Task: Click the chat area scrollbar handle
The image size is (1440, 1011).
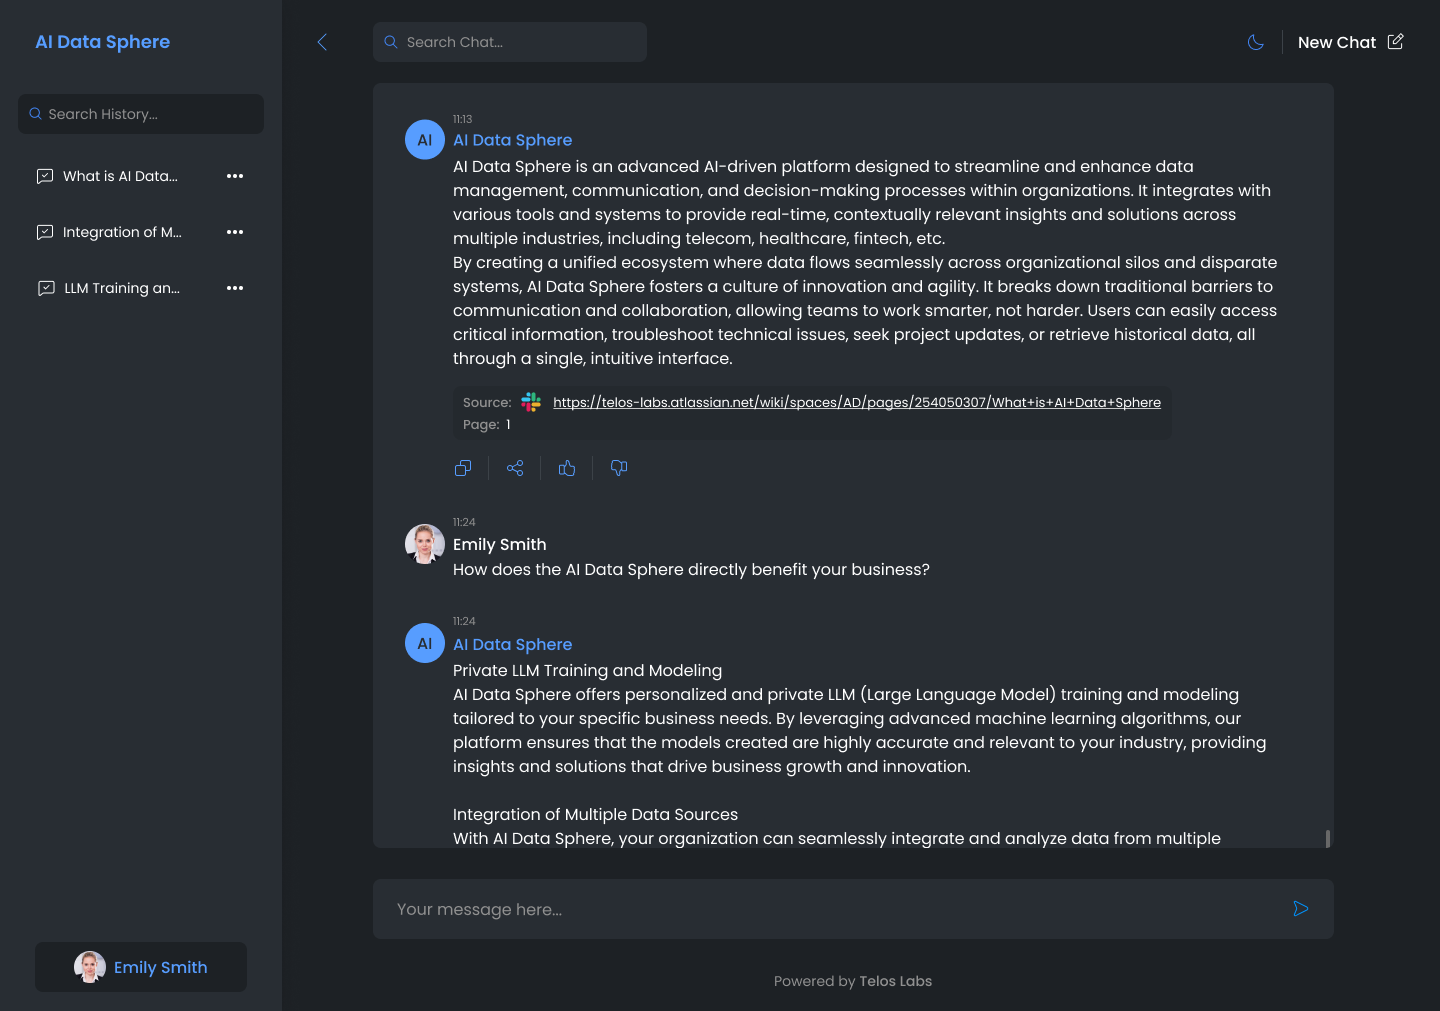Action: pyautogui.click(x=1328, y=838)
